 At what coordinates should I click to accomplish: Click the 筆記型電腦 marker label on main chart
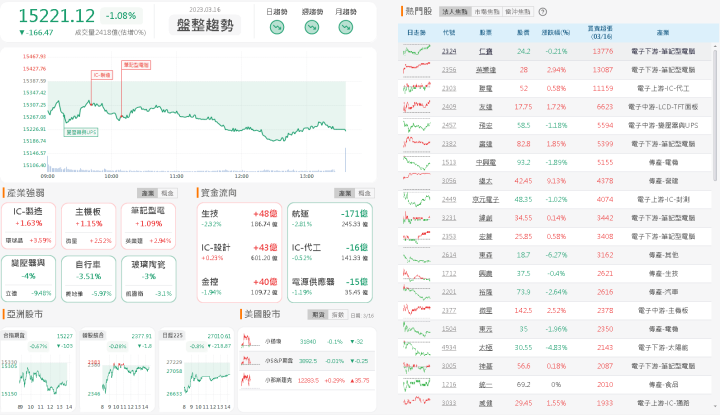136,65
